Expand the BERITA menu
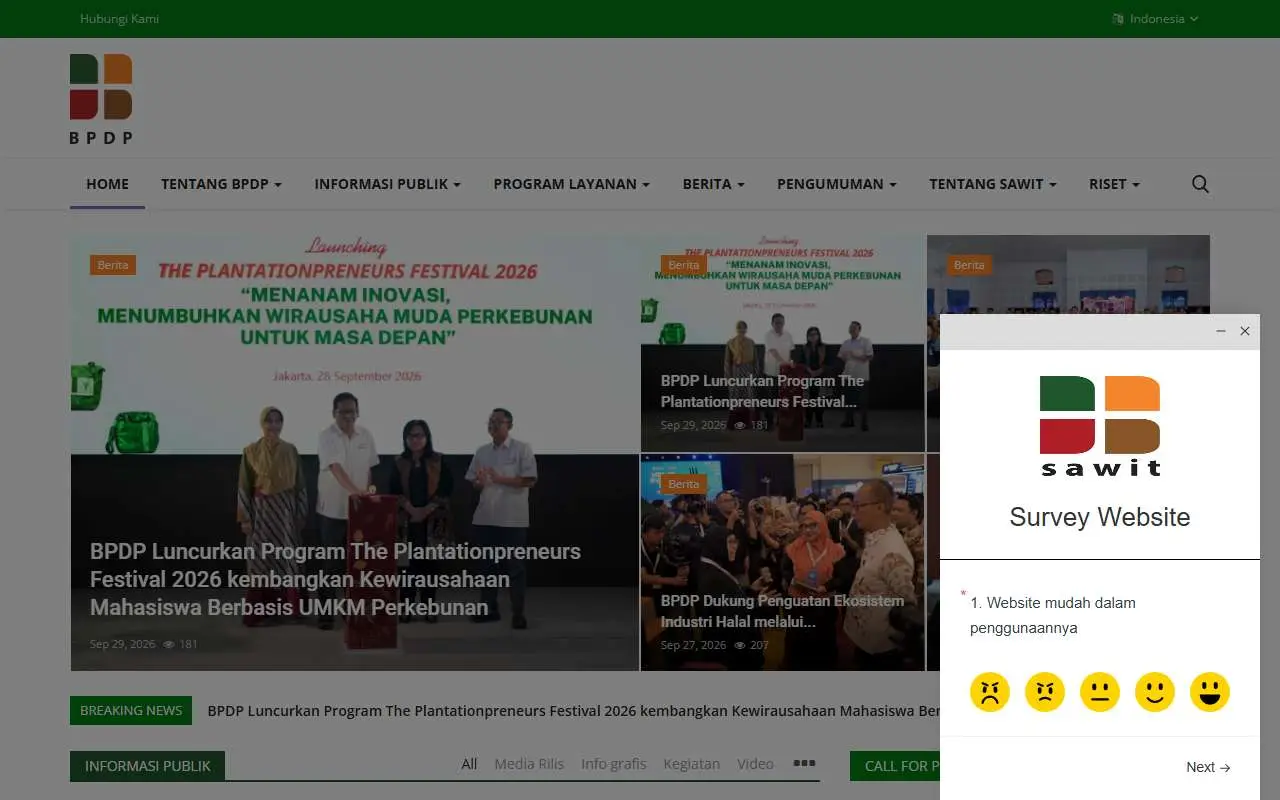The image size is (1280, 800). [713, 184]
